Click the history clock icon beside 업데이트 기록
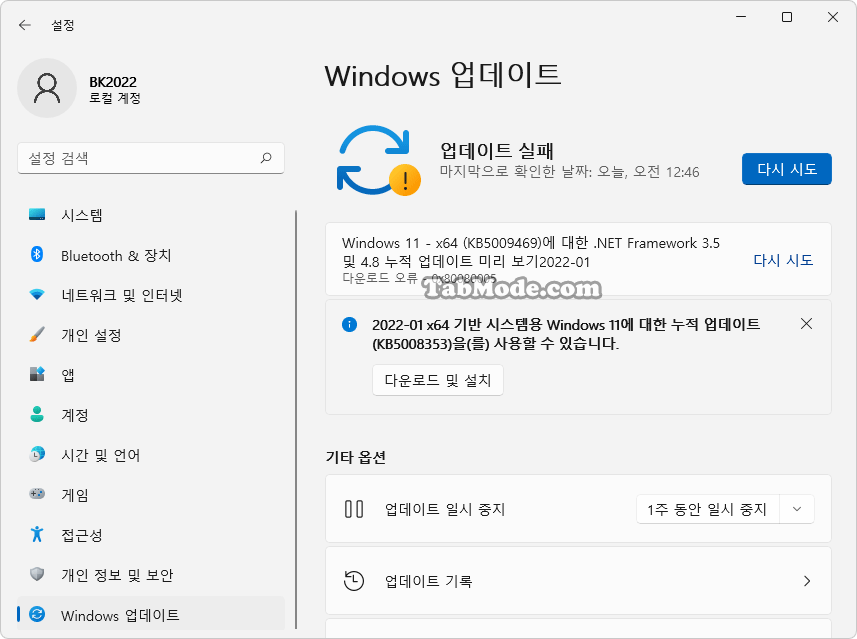This screenshot has width=857, height=639. [x=354, y=581]
